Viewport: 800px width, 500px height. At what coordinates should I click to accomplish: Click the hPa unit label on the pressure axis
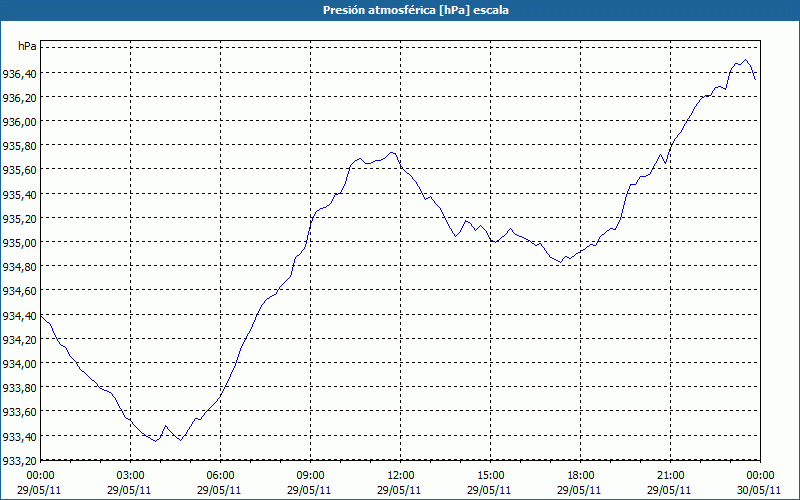(27, 46)
